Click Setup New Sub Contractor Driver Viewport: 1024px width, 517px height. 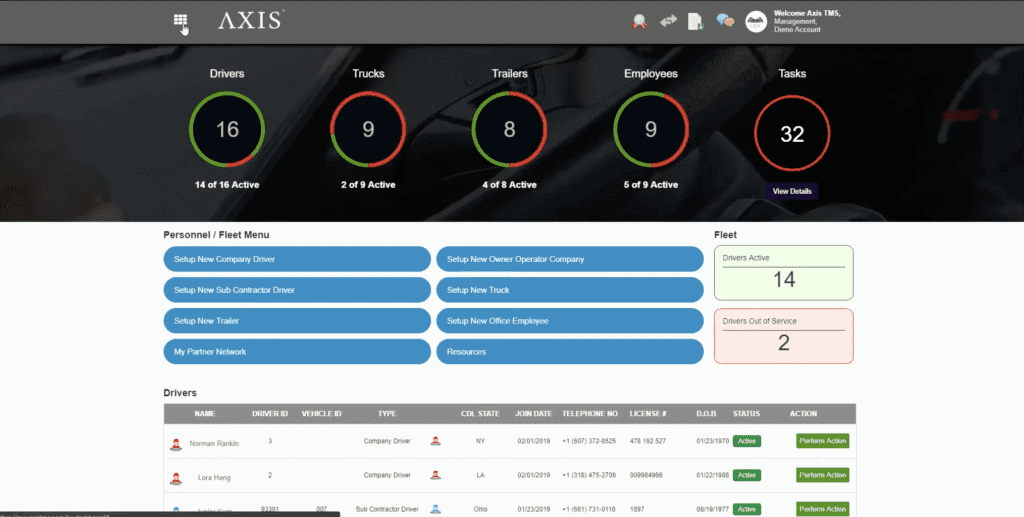click(x=297, y=290)
